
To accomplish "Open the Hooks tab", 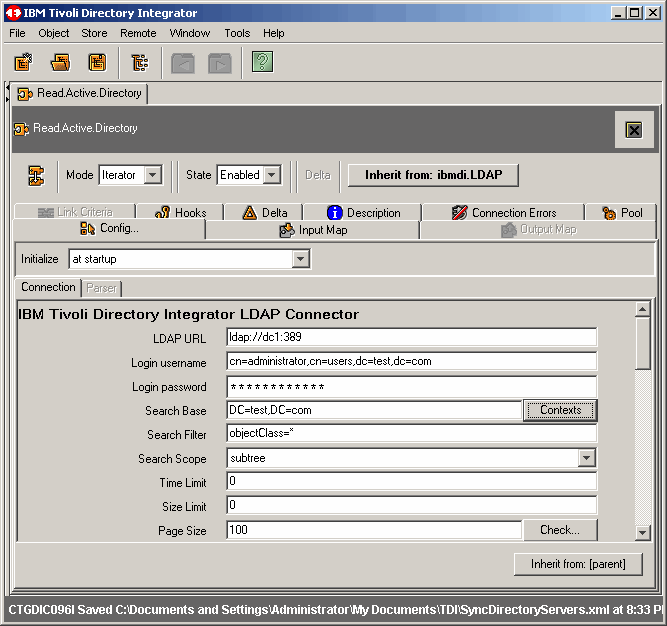I will [x=181, y=212].
